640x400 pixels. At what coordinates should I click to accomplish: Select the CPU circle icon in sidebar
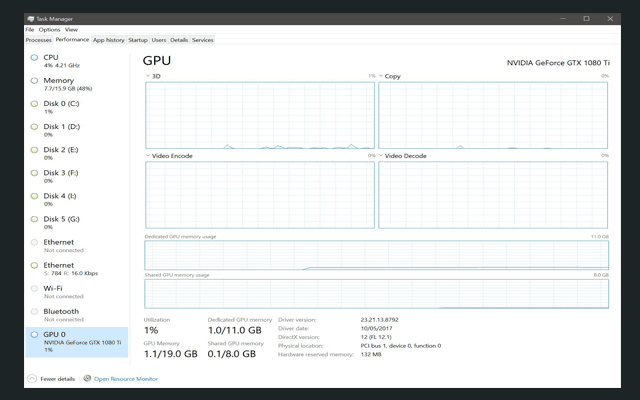click(34, 58)
